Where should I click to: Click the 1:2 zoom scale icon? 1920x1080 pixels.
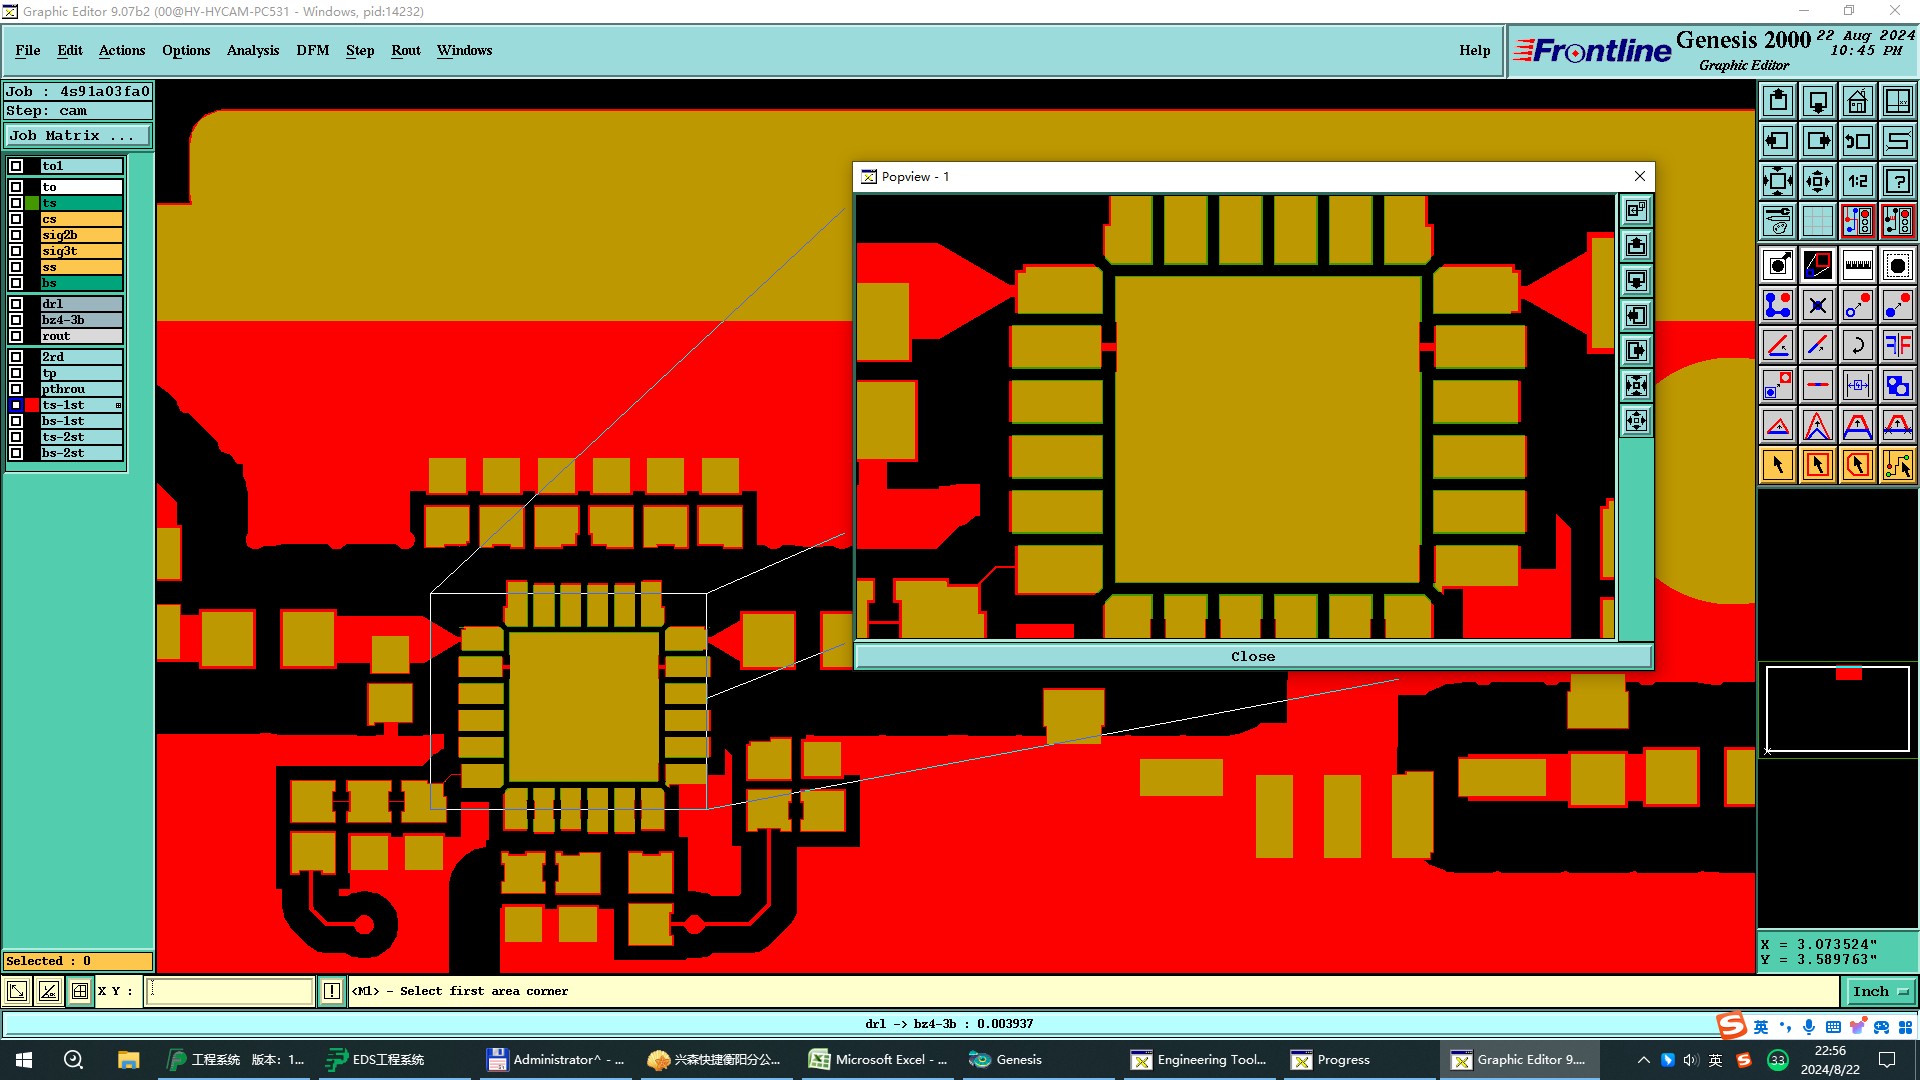[1857, 181]
